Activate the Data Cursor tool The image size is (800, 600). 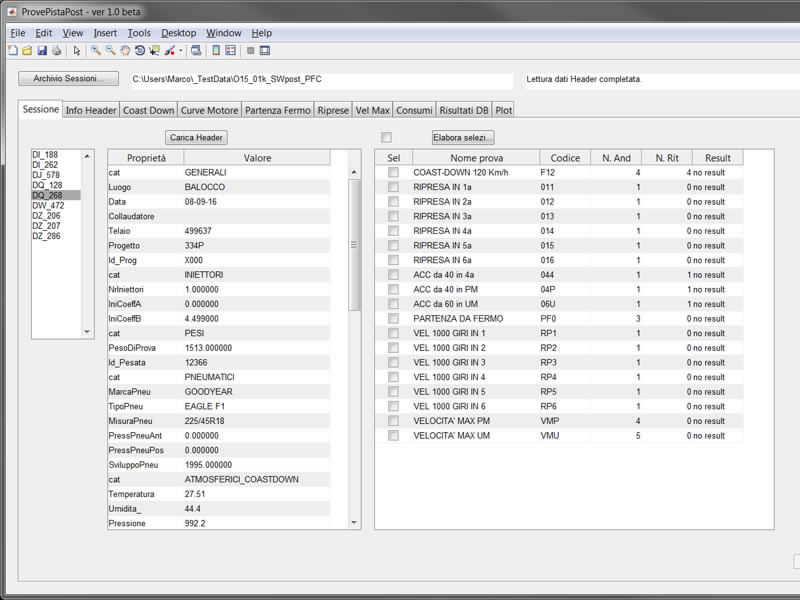(154, 50)
